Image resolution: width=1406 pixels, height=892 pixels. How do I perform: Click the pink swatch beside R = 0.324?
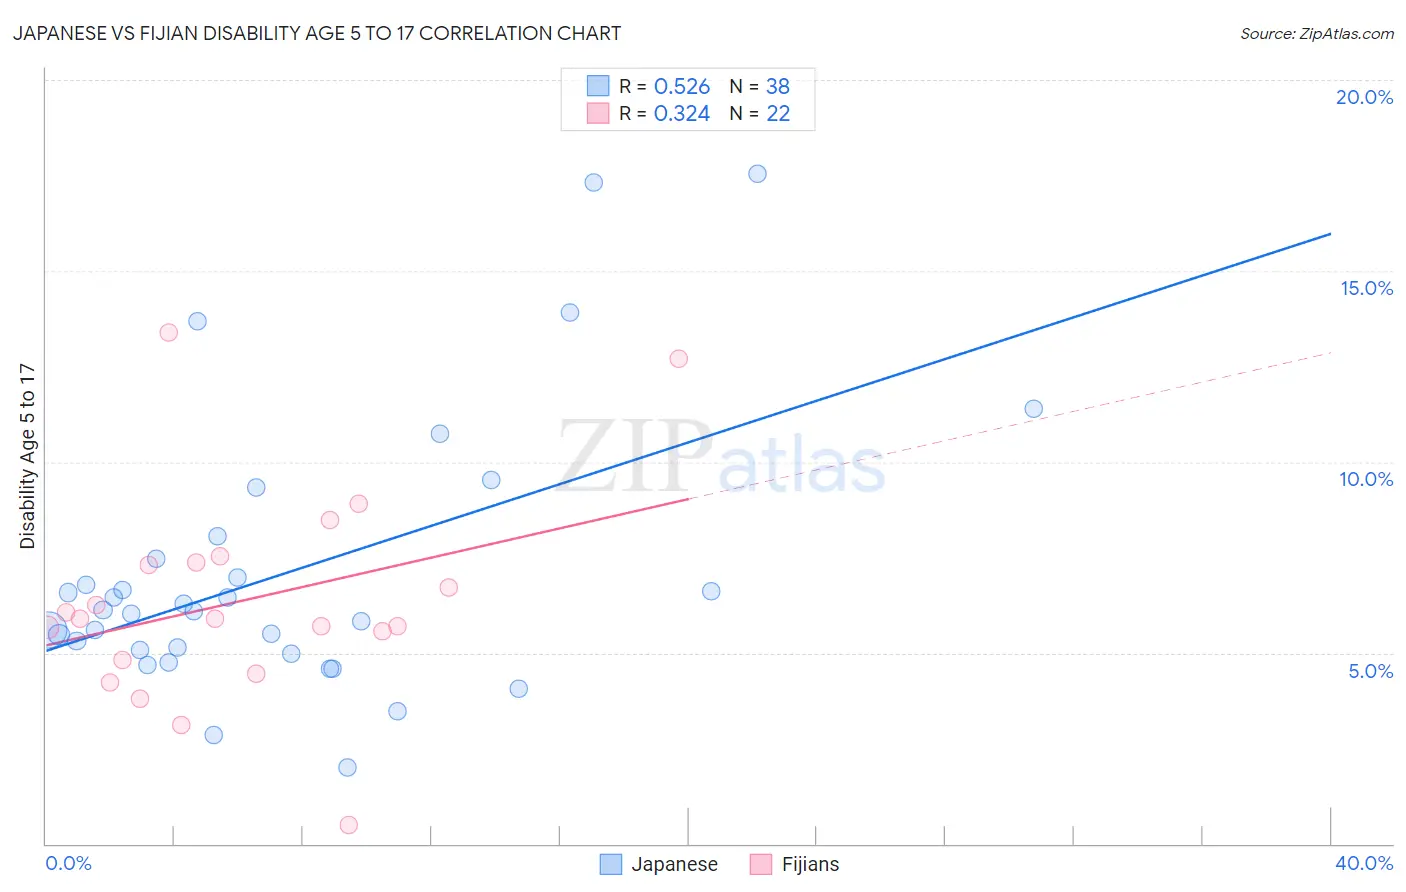click(598, 113)
